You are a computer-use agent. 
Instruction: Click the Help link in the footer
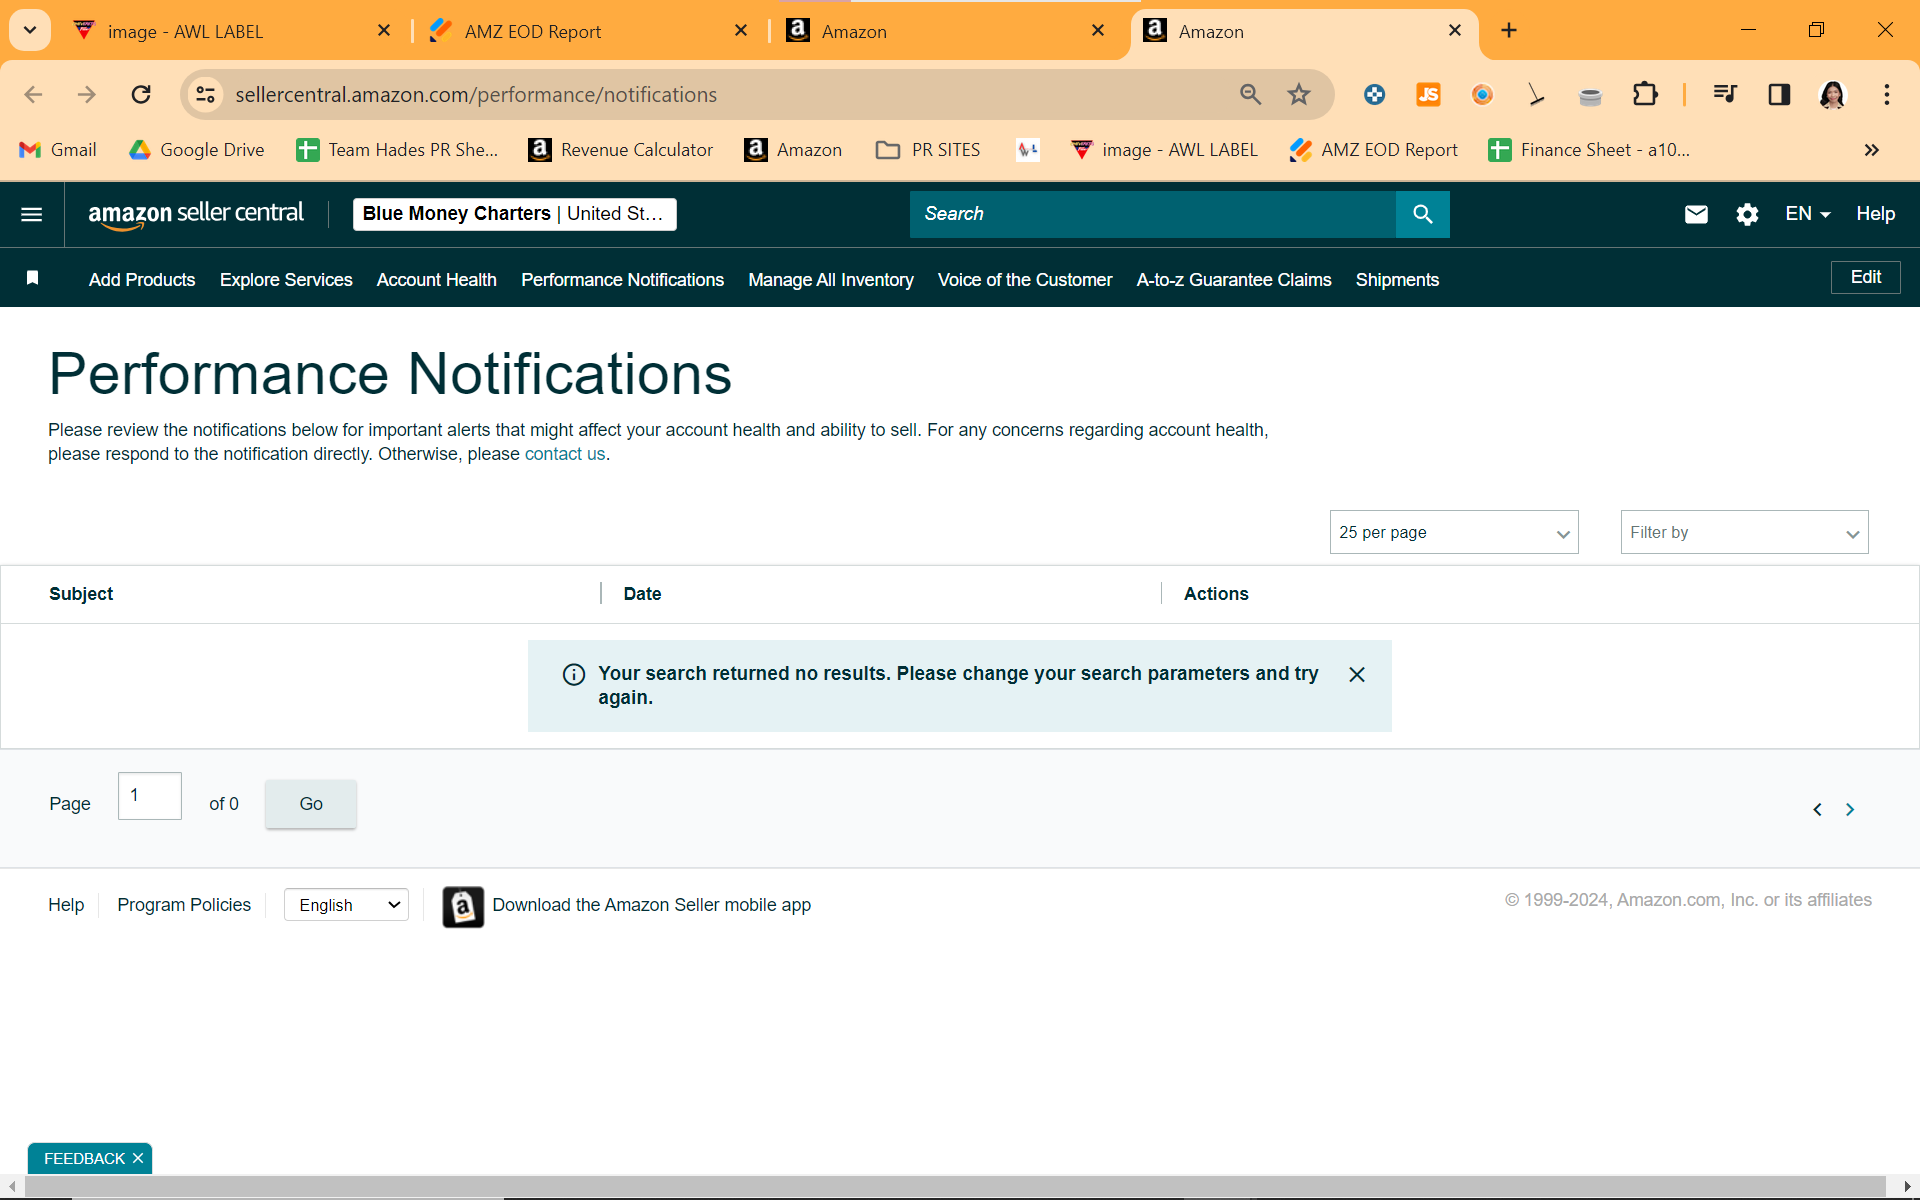point(66,905)
